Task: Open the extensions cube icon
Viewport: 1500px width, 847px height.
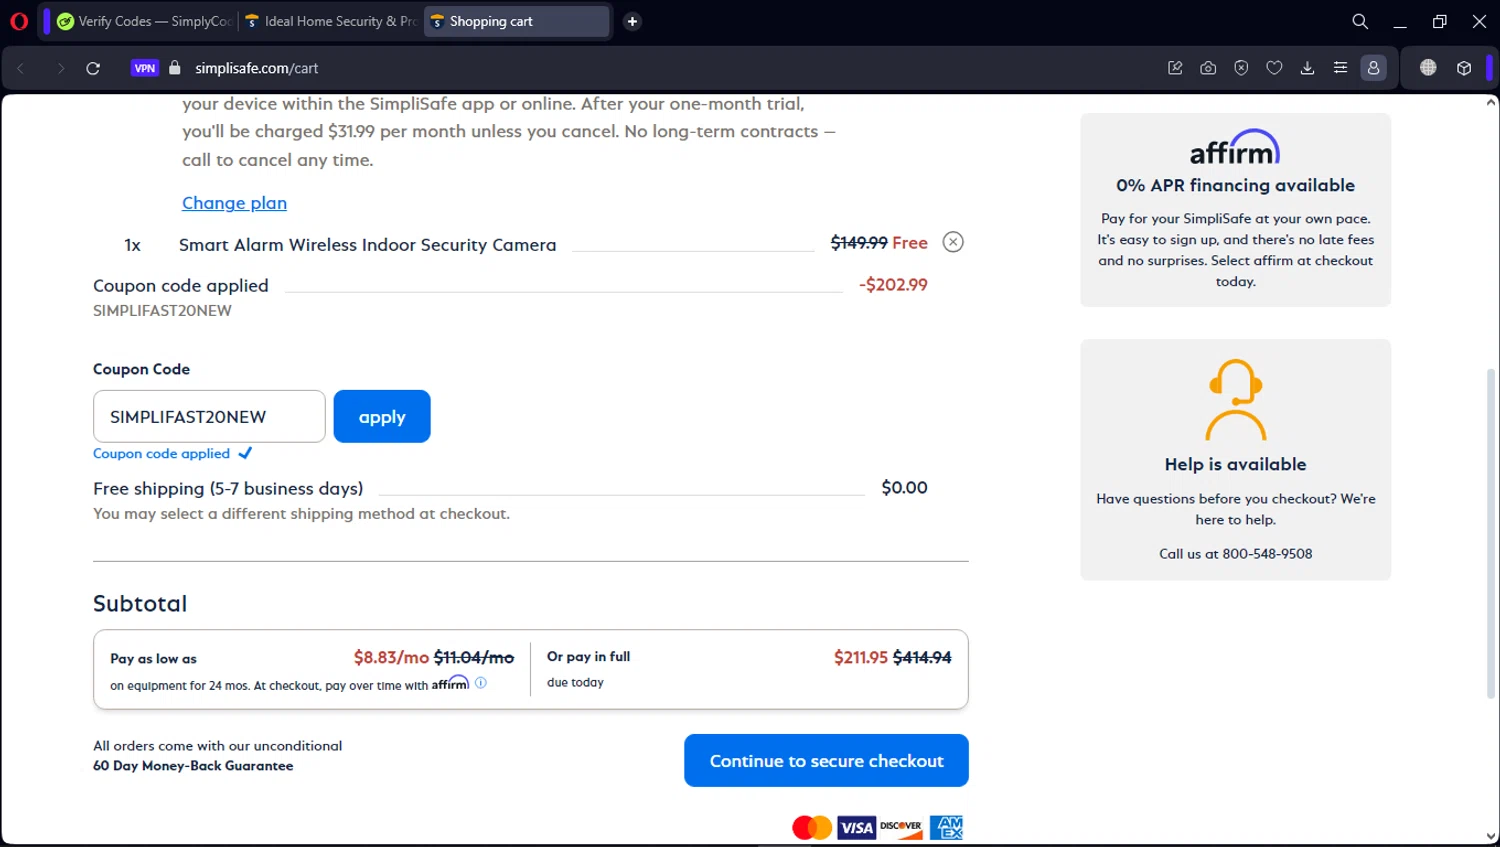Action: click(1464, 68)
